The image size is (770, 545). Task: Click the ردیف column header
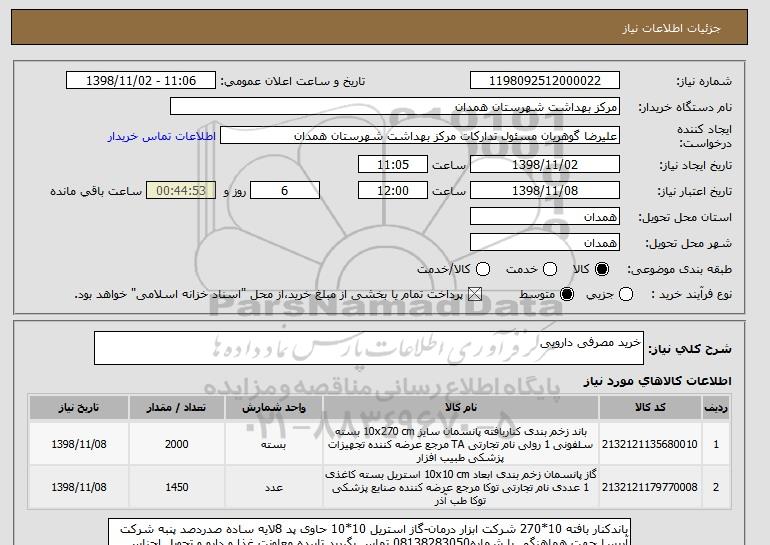click(x=716, y=408)
